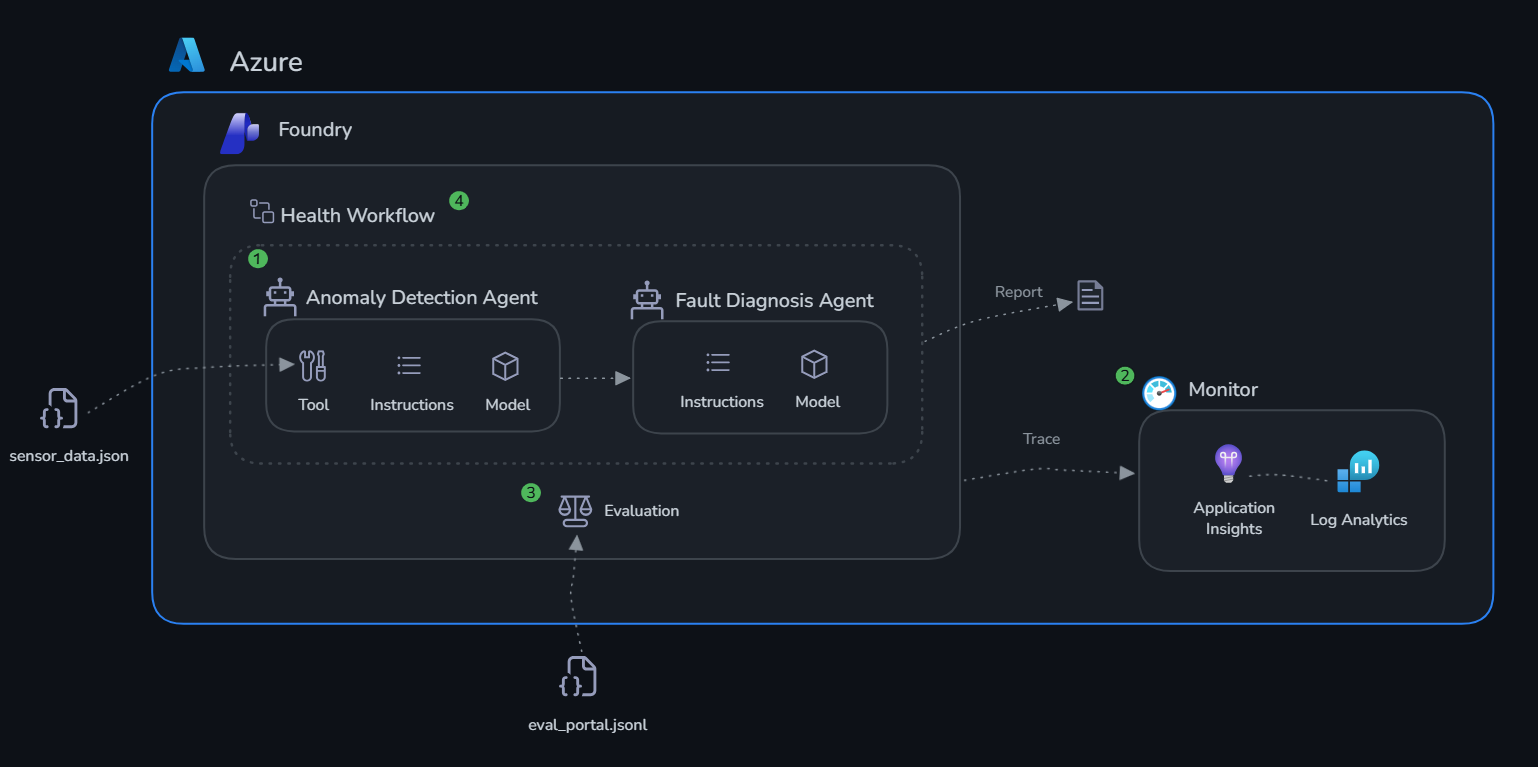Click the "eval_portal.jsonl" file name
This screenshot has height=767, width=1538.
[x=588, y=725]
